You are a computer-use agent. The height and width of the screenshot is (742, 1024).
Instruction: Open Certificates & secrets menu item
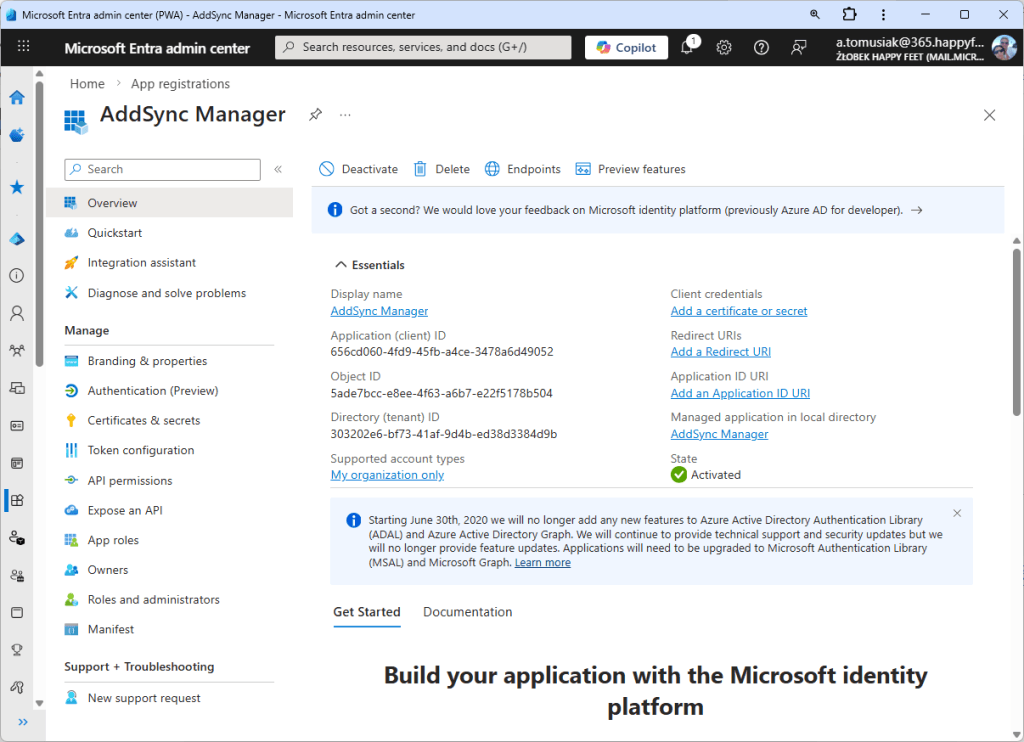144,421
